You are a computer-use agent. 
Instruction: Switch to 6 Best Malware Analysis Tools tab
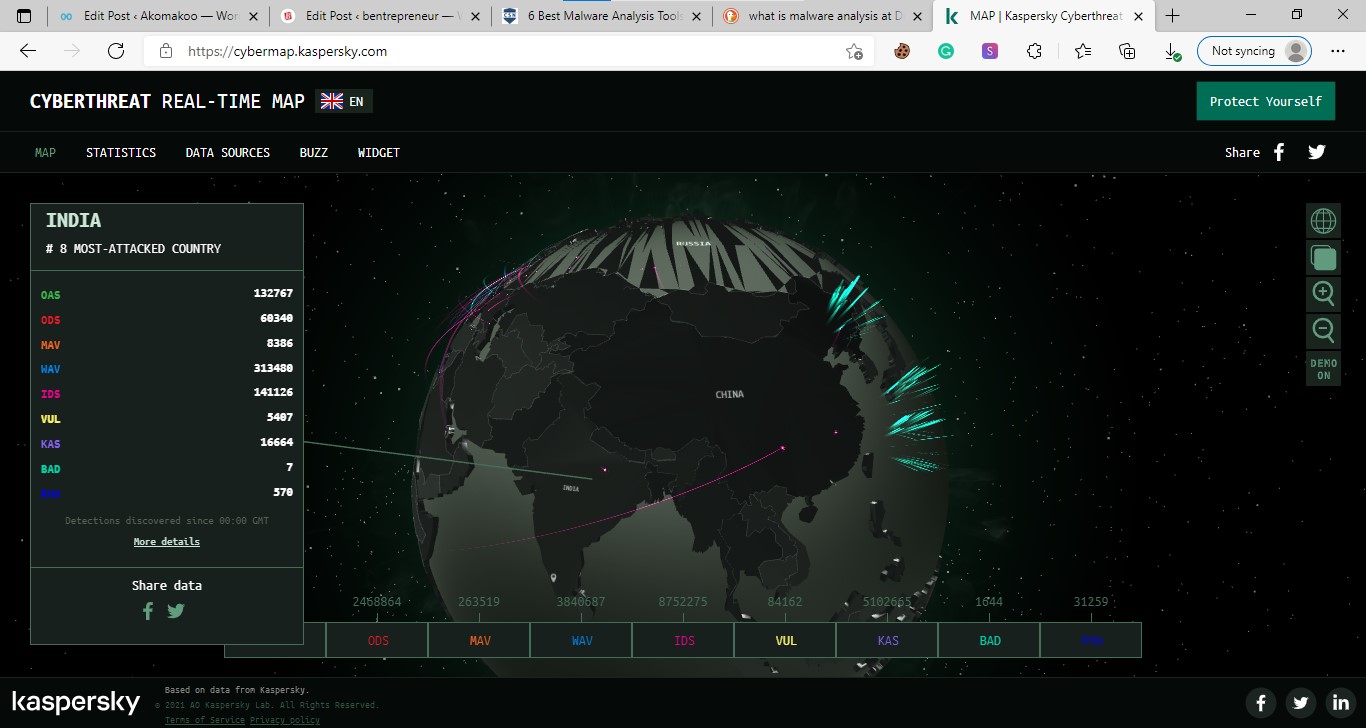click(601, 16)
